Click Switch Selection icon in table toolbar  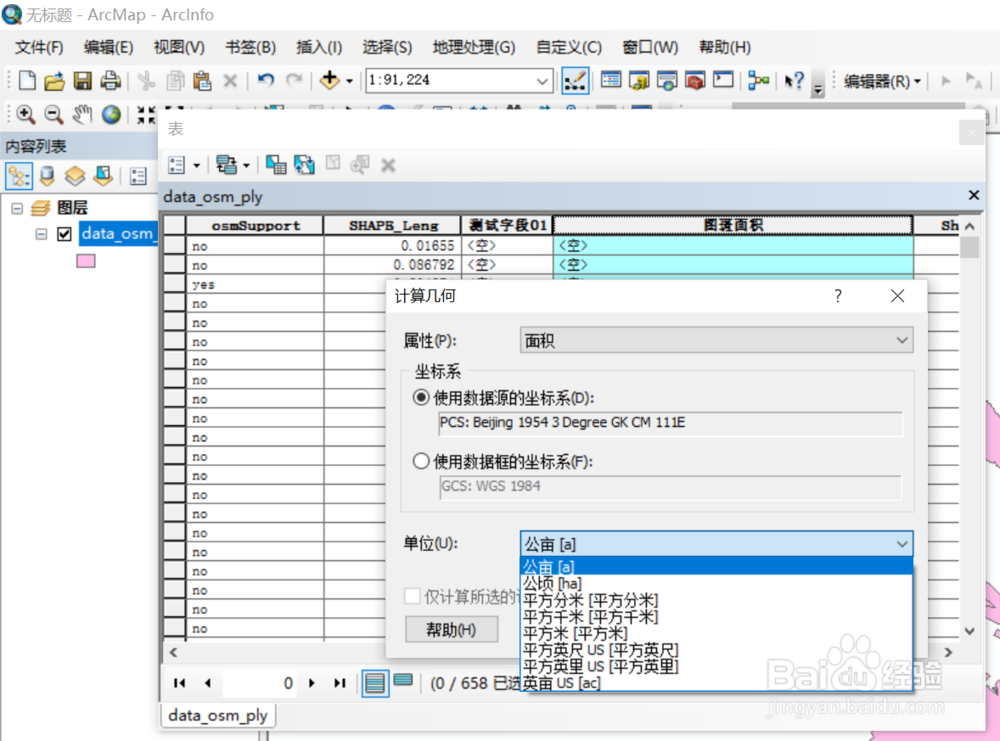click(x=304, y=165)
